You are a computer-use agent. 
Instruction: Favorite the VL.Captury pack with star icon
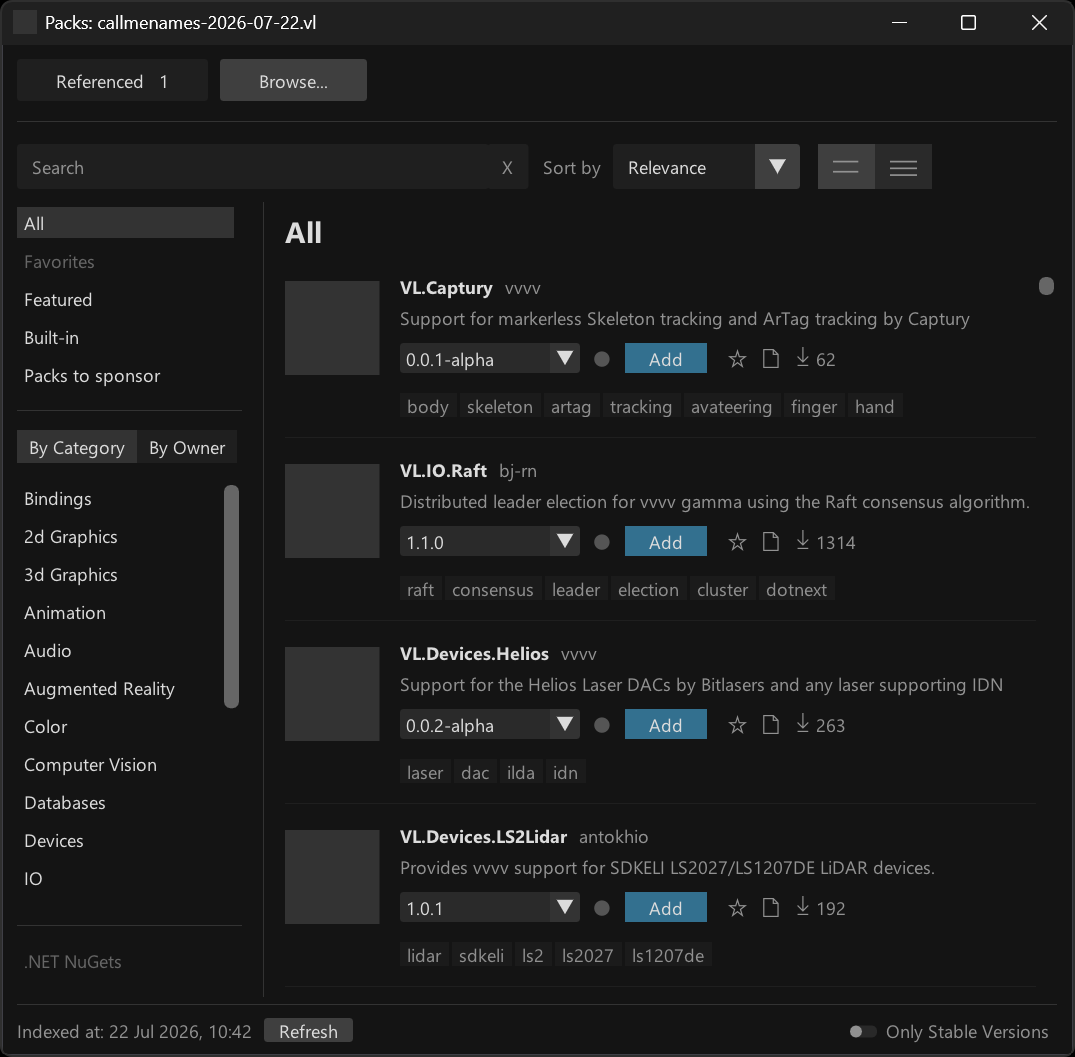[737, 359]
